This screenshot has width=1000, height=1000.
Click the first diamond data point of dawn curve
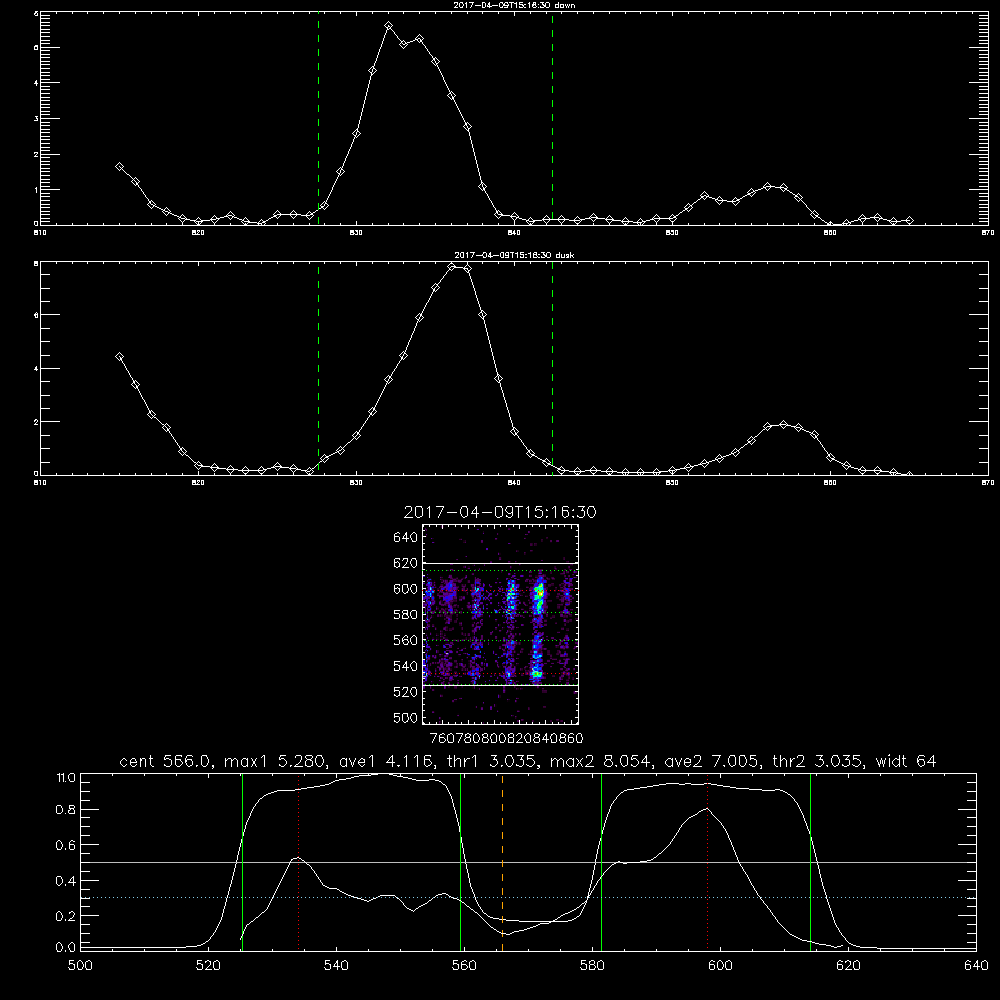click(119, 166)
